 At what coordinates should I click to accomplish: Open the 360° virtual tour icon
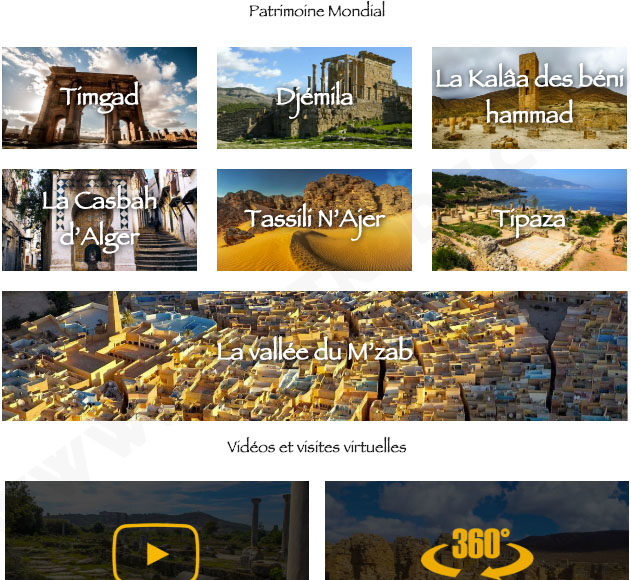pyautogui.click(x=478, y=553)
